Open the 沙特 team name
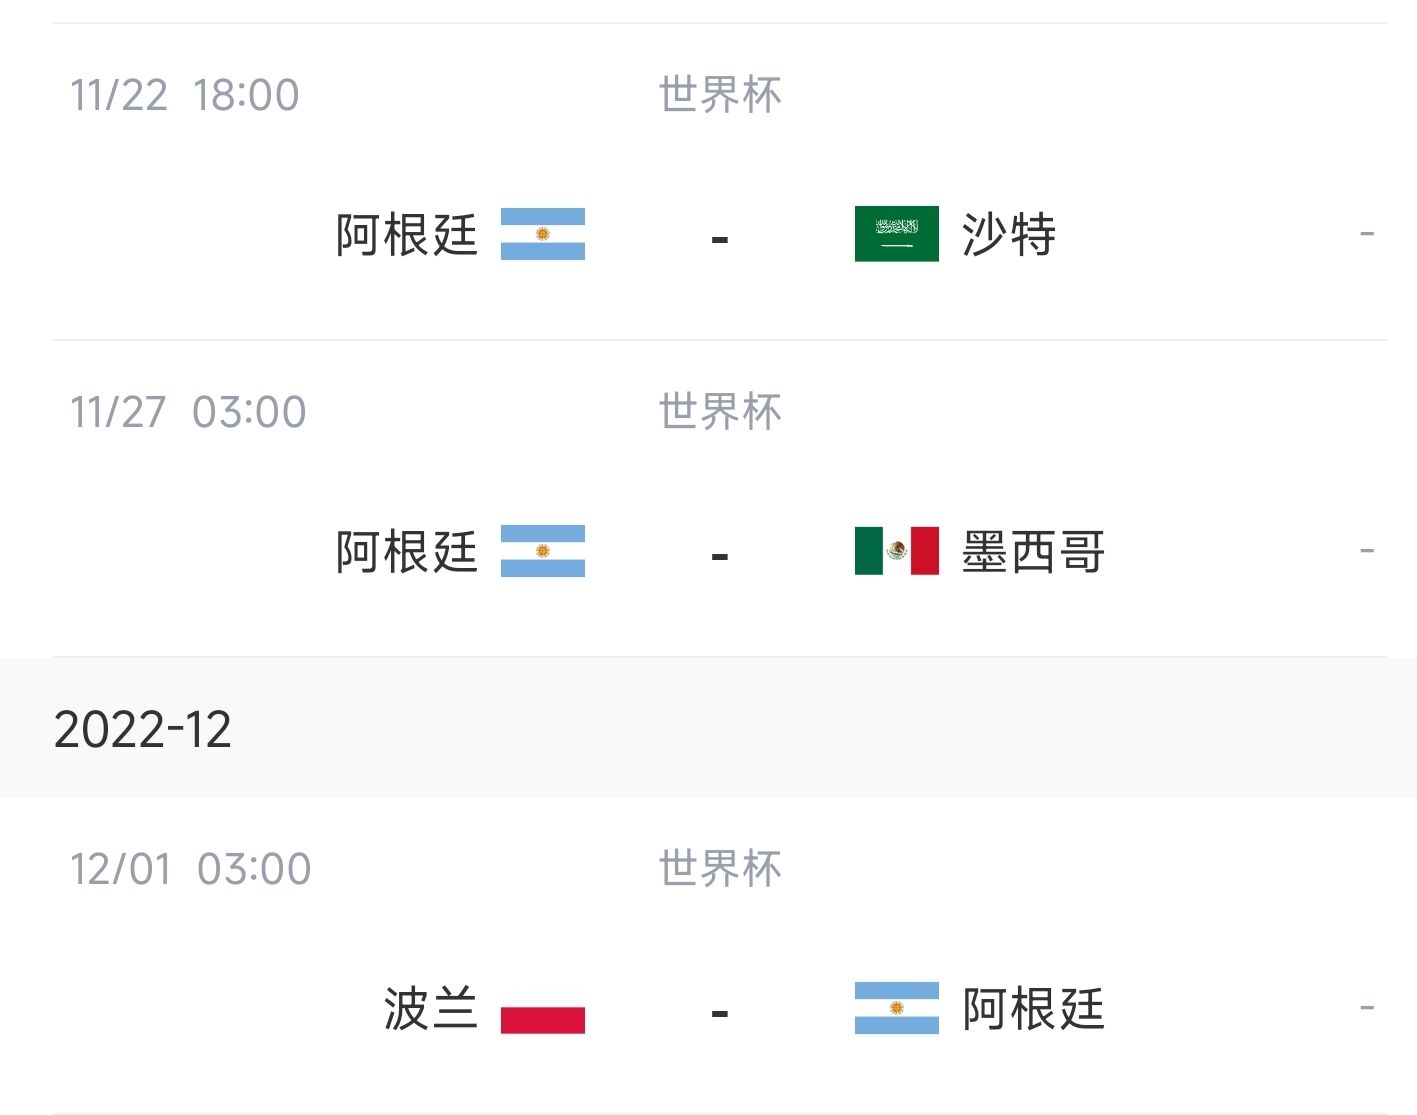The width and height of the screenshot is (1417, 1115). coord(1008,235)
